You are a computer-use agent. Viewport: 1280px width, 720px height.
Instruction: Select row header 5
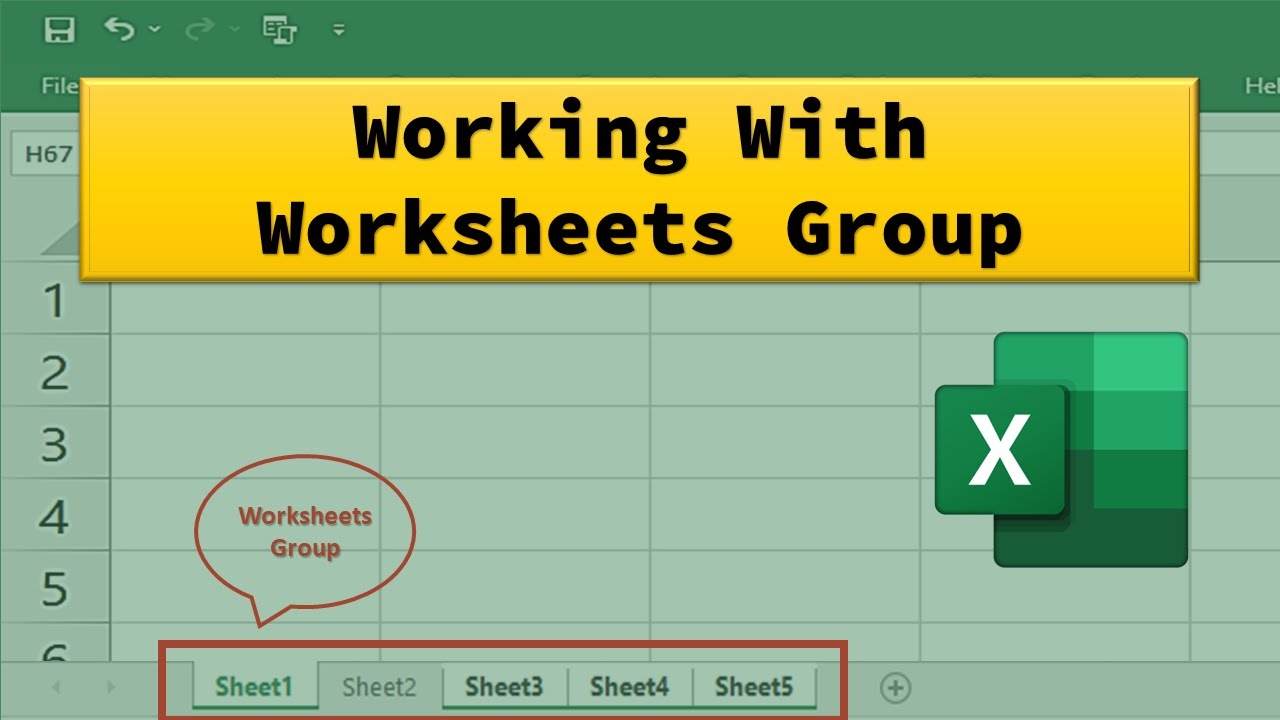(54, 588)
